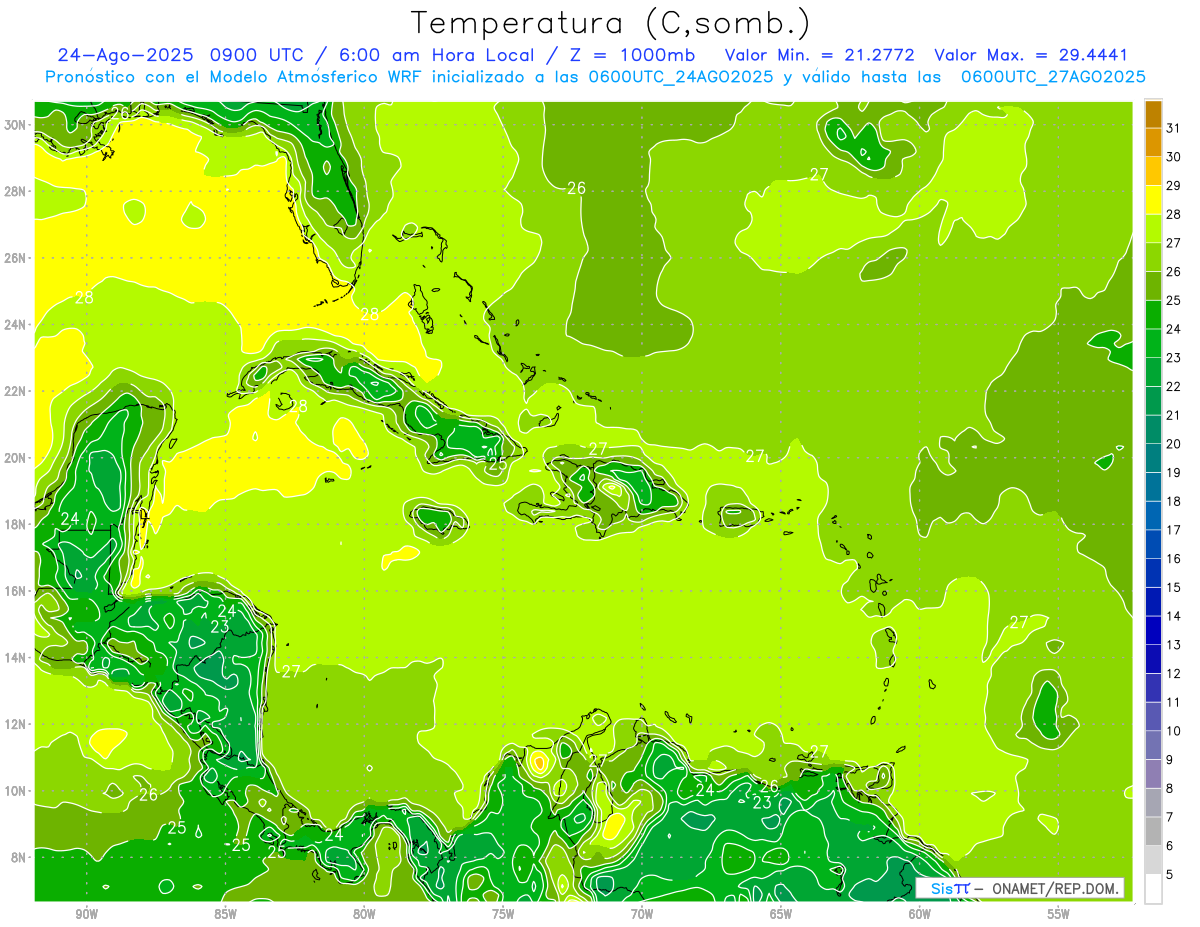
Task: Click the 'Valor Min. = 21.2772' readout
Action: (820, 55)
